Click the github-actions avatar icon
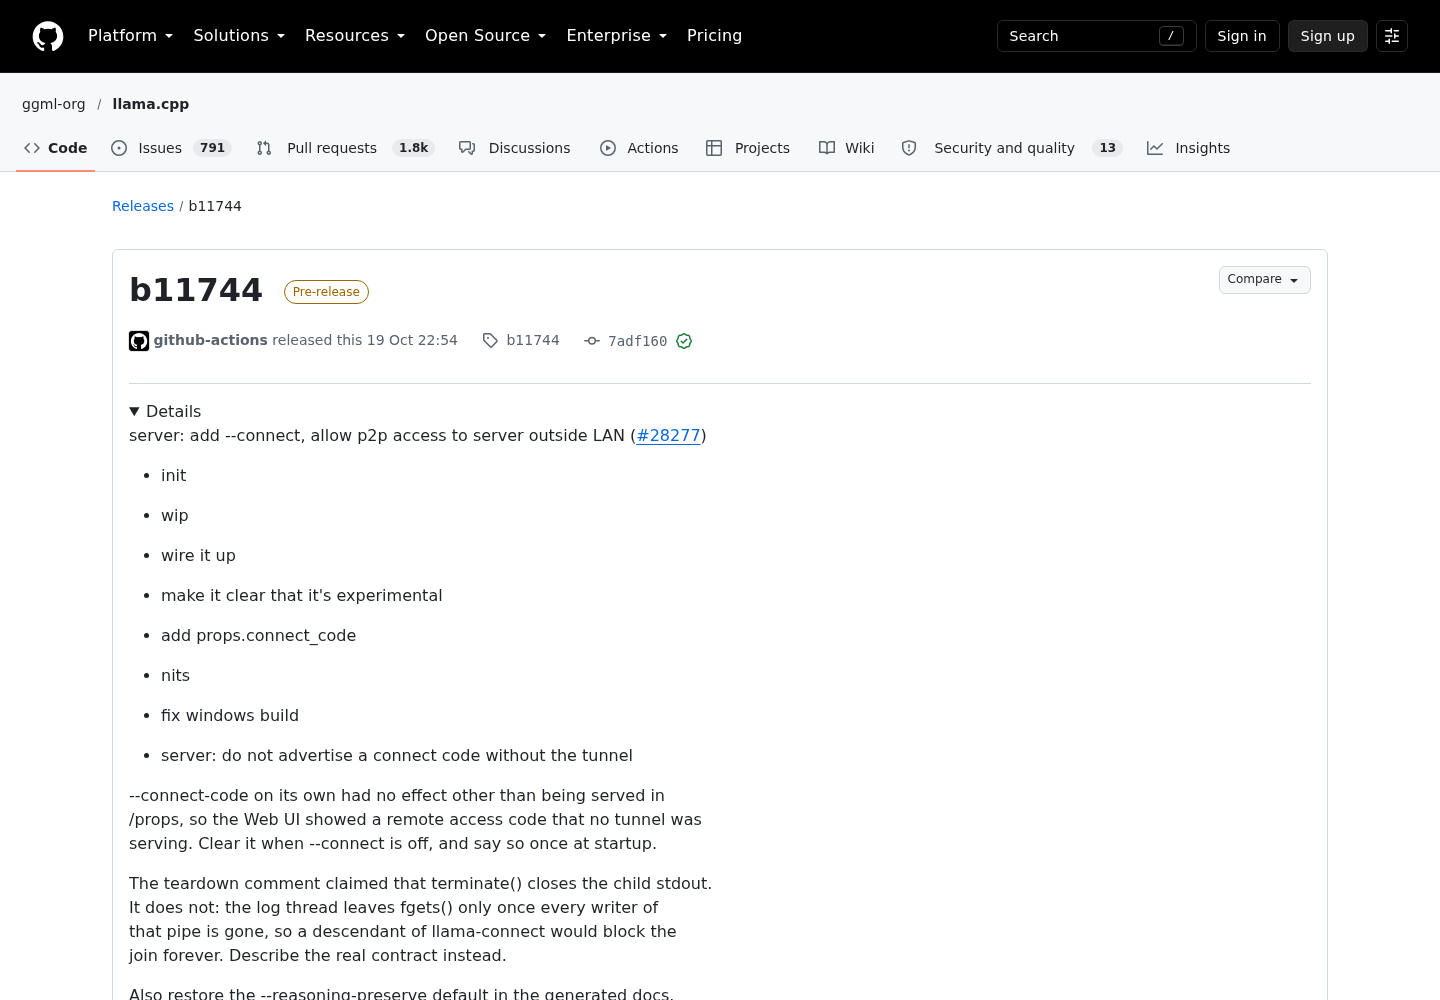The image size is (1440, 1000). [139, 341]
